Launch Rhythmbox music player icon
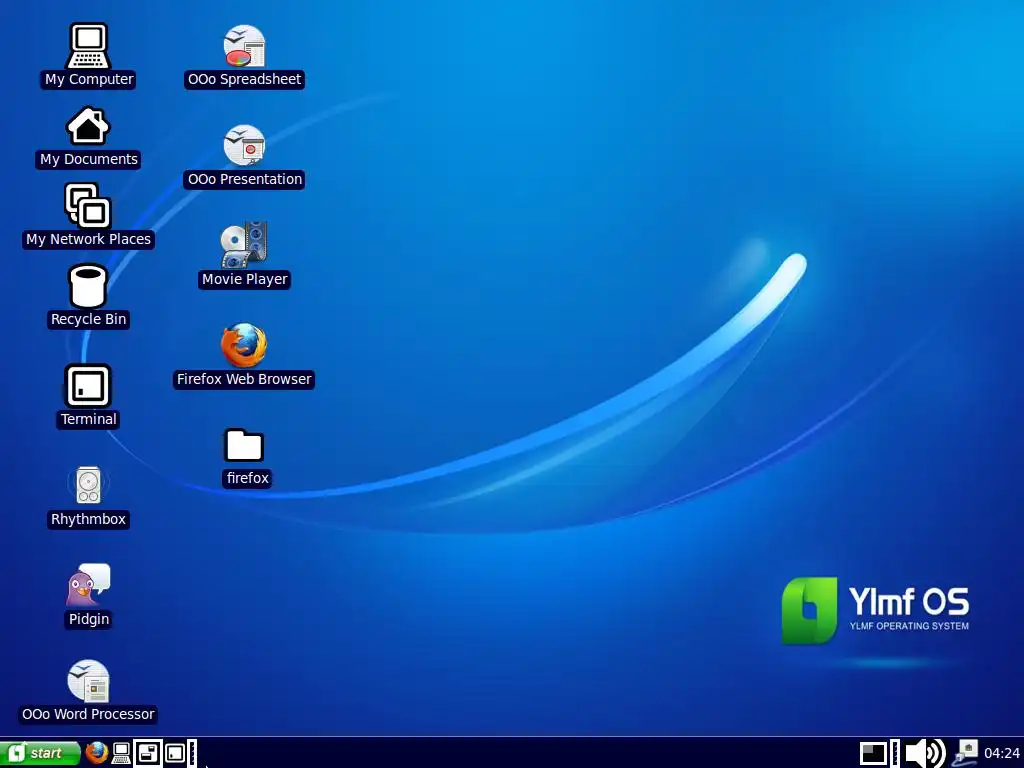 [x=88, y=485]
